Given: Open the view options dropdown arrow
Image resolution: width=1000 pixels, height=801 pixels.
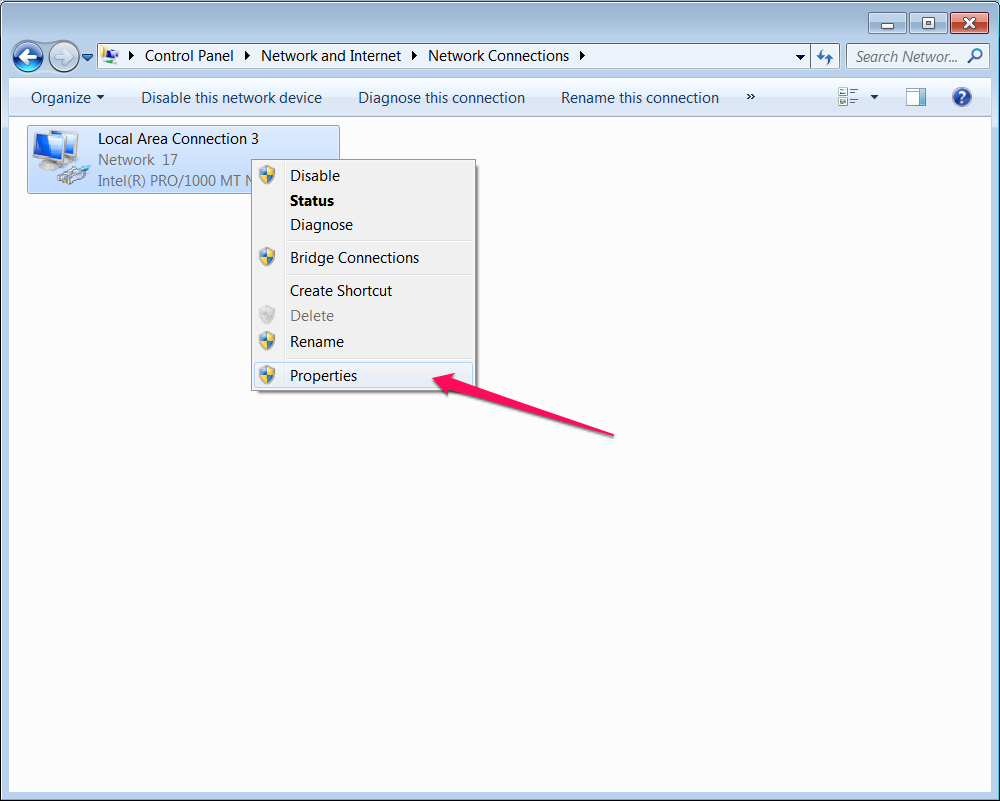Looking at the screenshot, I should [874, 97].
